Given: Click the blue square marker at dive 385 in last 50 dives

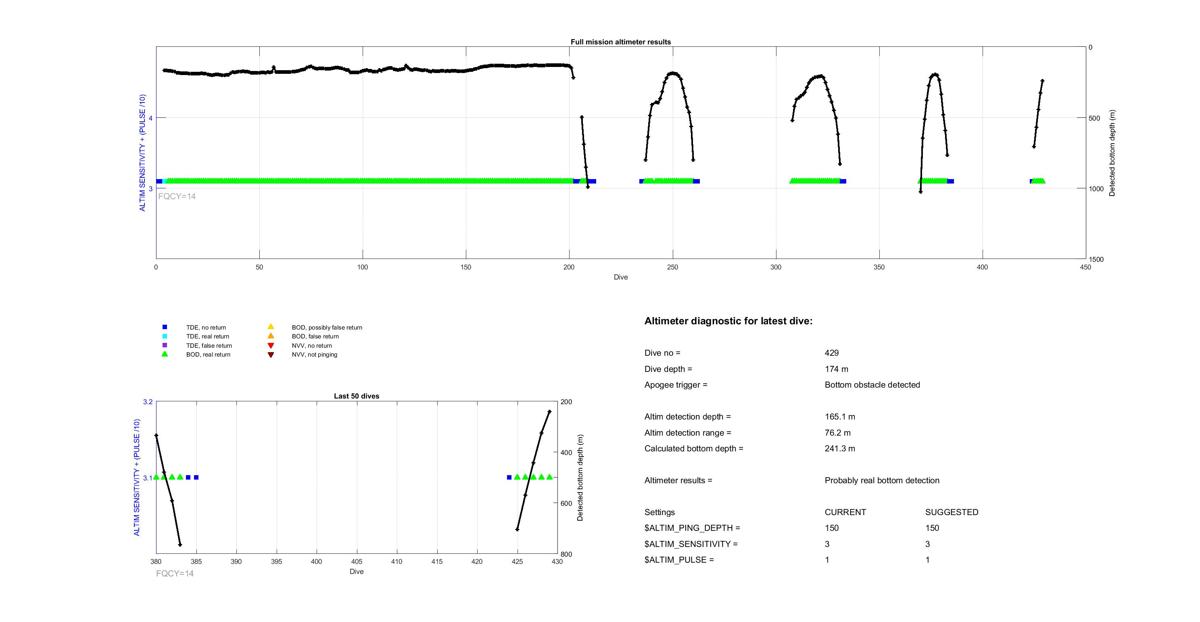Looking at the screenshot, I should 196,477.
